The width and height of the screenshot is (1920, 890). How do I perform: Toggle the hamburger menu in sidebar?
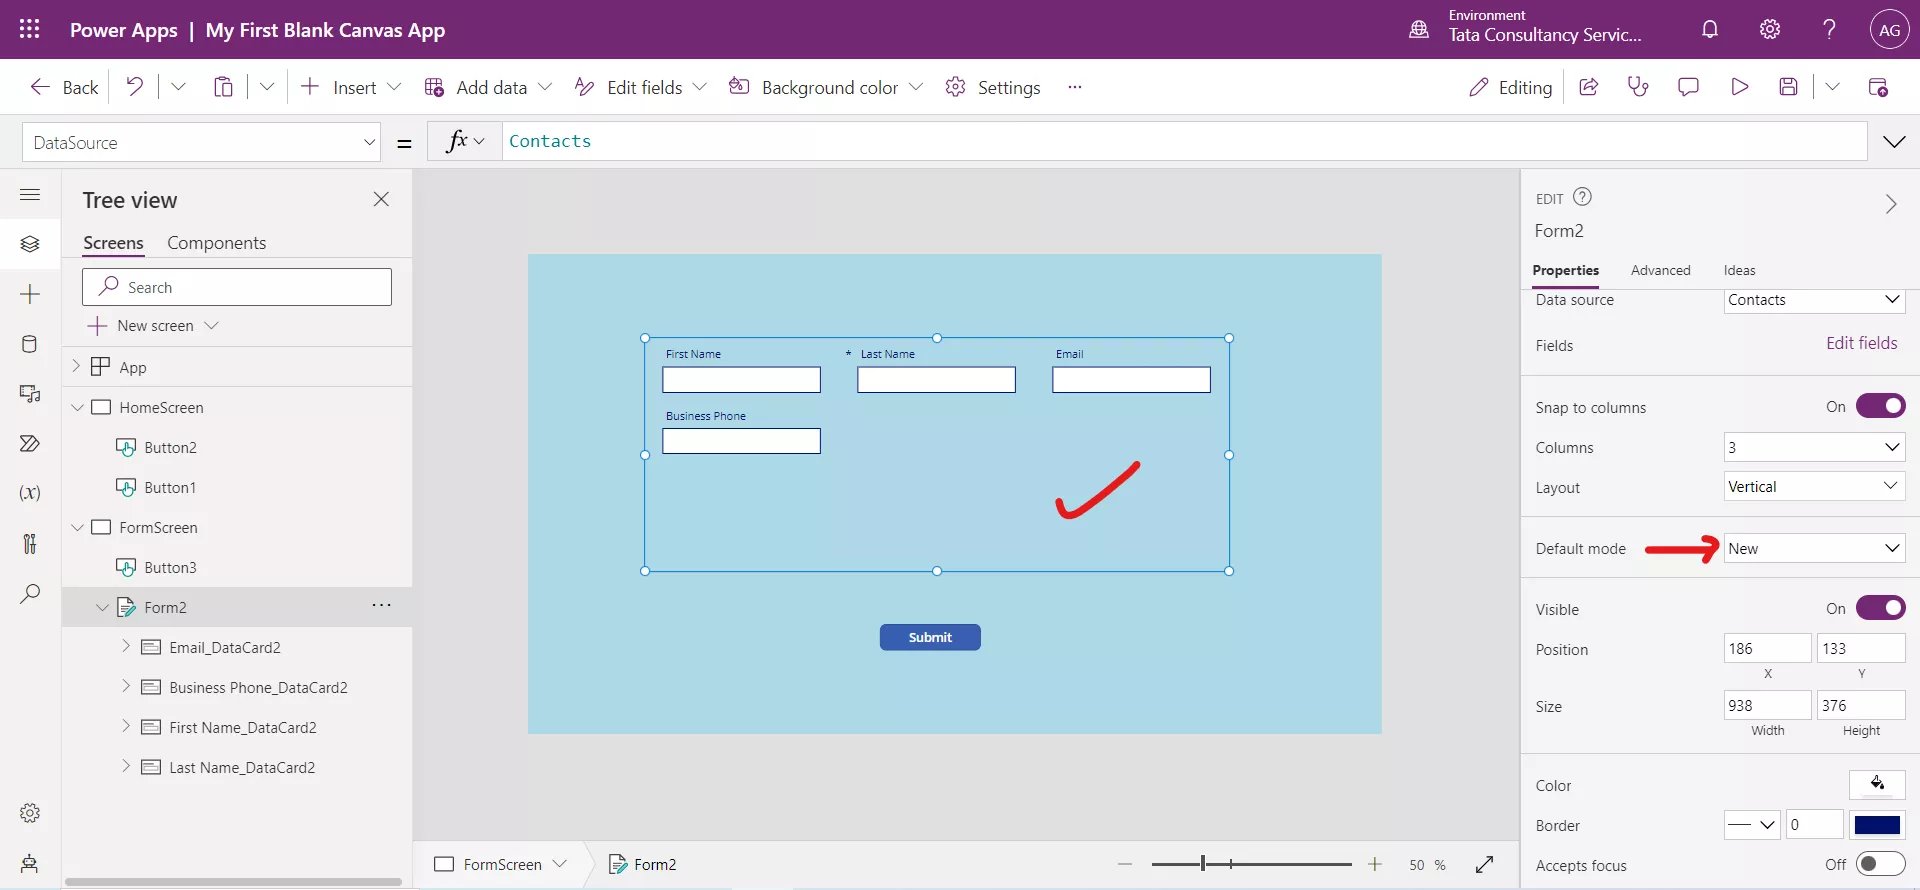click(x=30, y=194)
